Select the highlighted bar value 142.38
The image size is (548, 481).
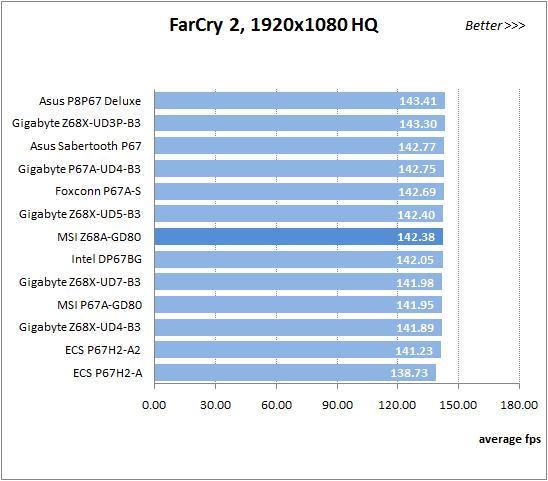tap(416, 237)
